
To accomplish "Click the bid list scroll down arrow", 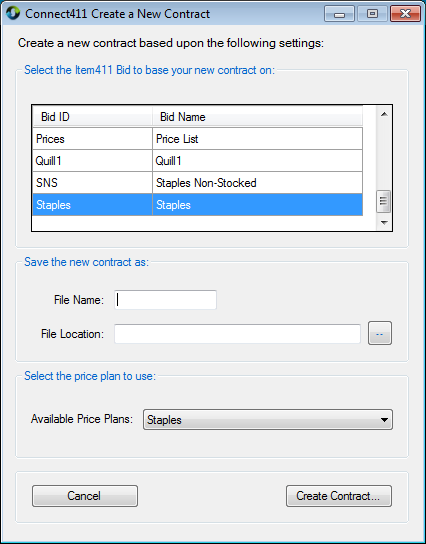I will 384,222.
